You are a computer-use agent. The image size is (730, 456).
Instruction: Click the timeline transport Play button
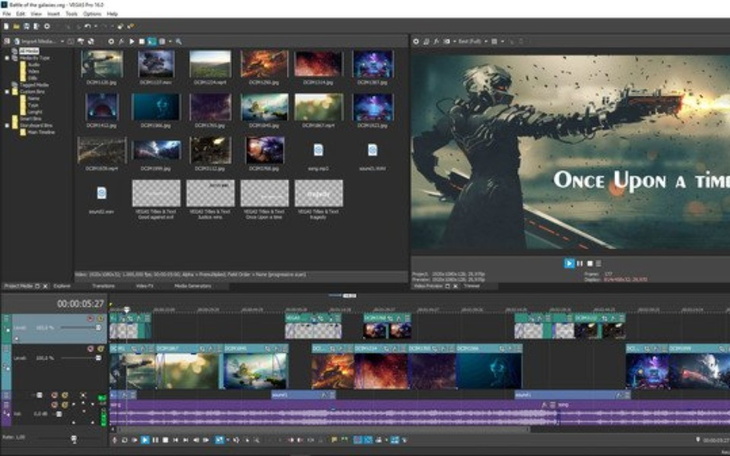[x=145, y=440]
